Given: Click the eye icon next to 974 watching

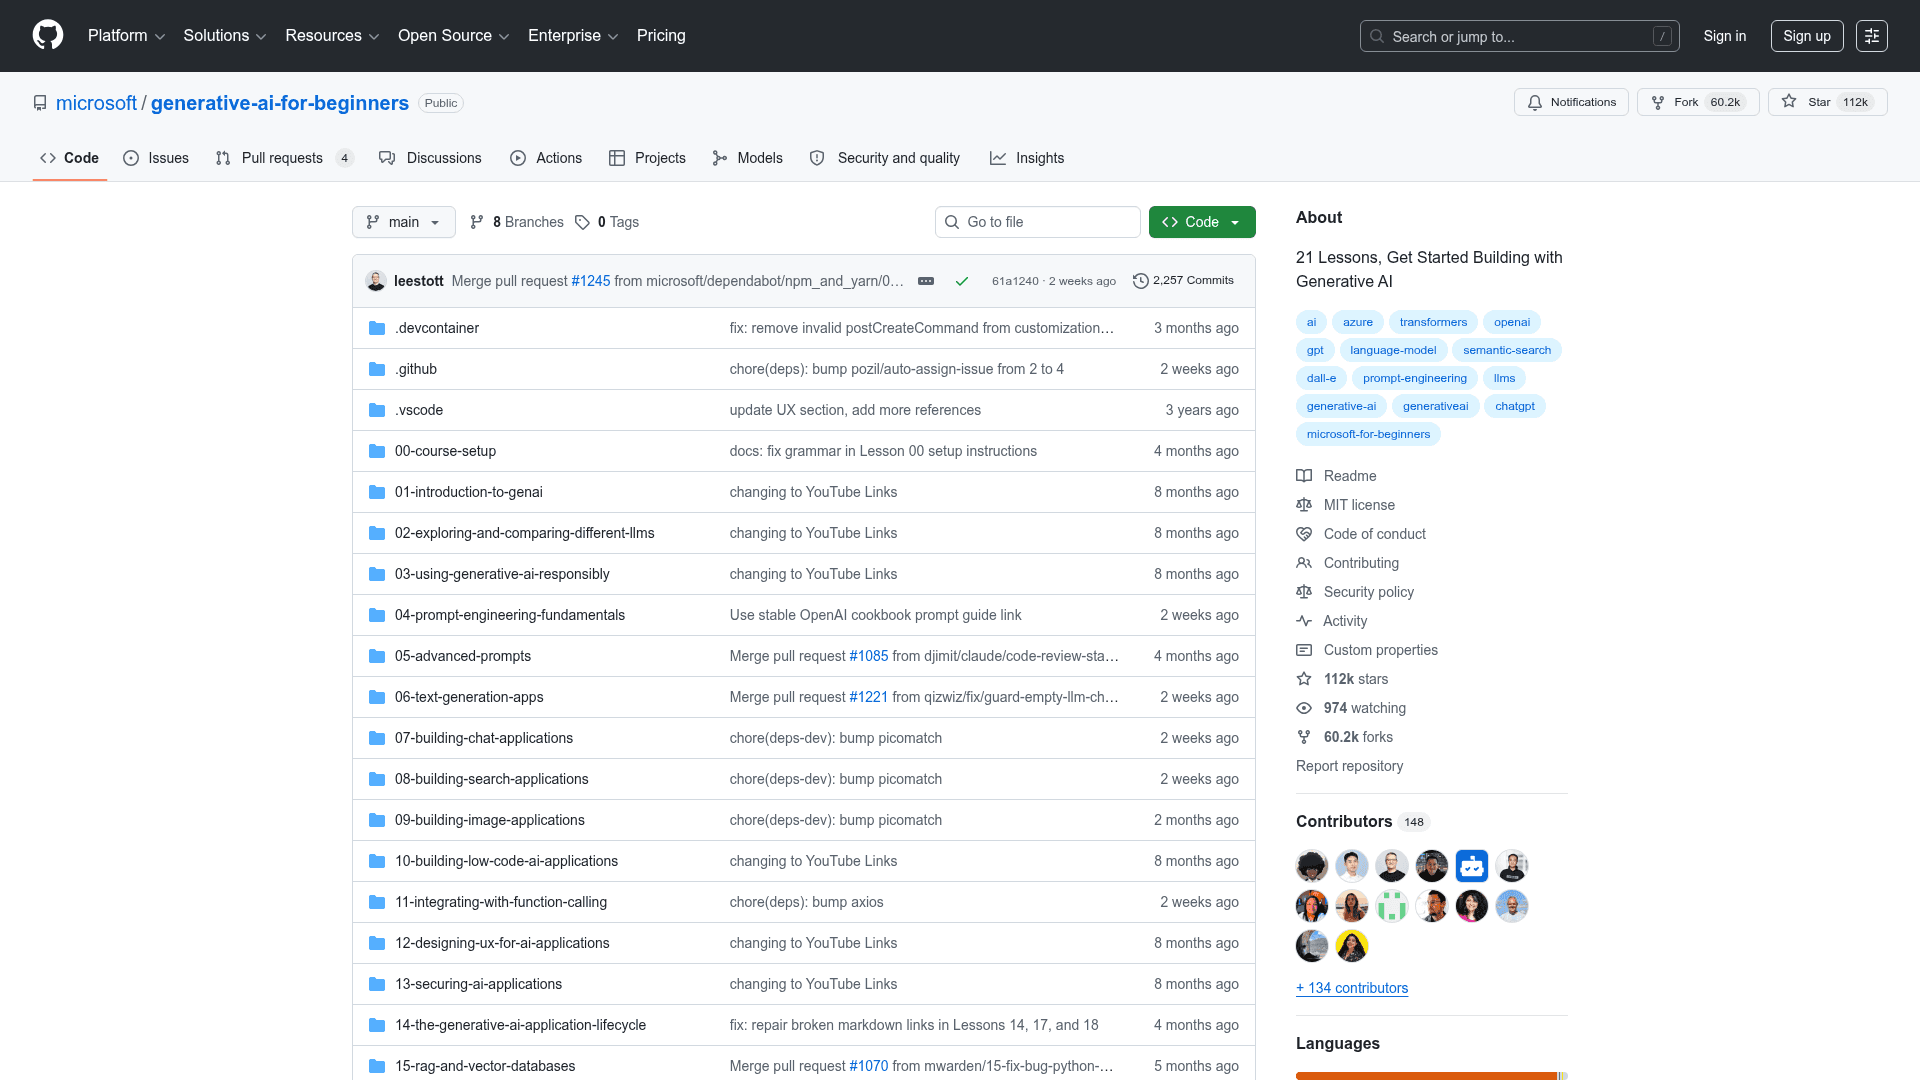Looking at the screenshot, I should (1304, 708).
